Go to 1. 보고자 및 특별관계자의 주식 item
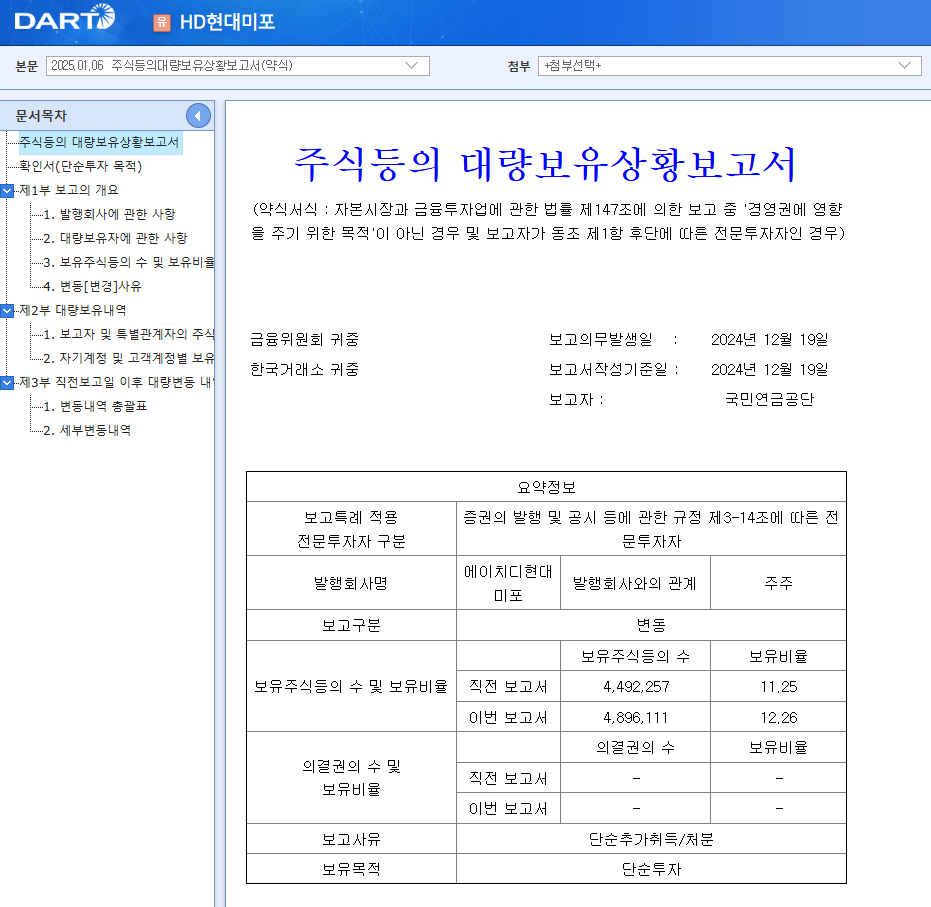 tap(128, 334)
